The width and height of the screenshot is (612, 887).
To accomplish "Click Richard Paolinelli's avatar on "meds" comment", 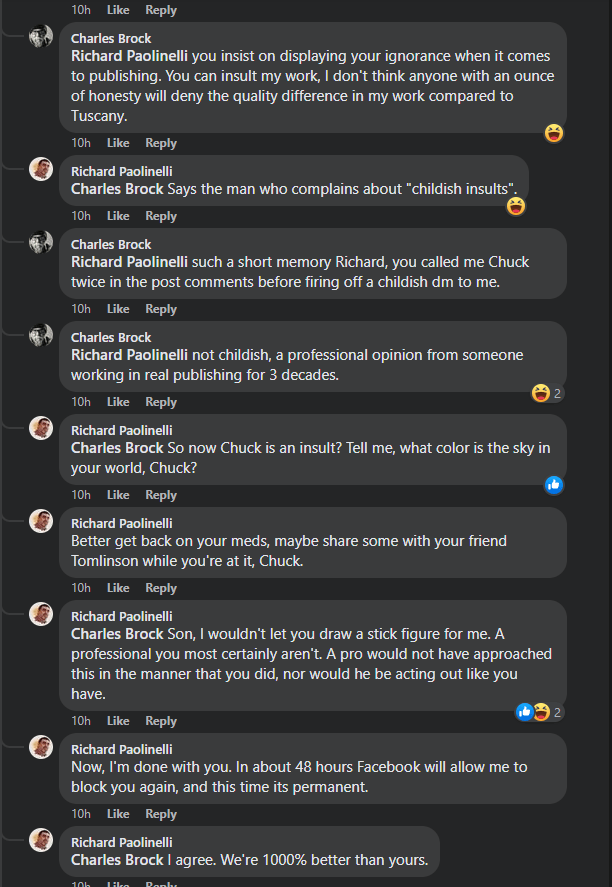I will (x=41, y=521).
